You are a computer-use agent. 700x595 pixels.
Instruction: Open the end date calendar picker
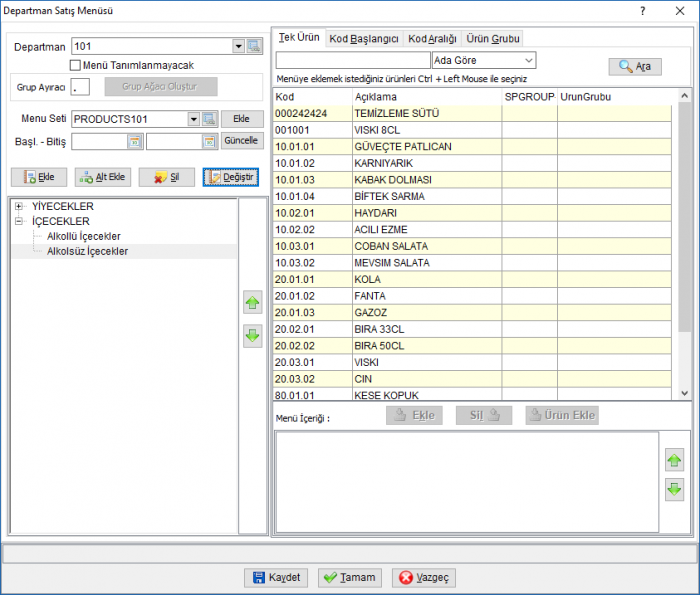(209, 141)
